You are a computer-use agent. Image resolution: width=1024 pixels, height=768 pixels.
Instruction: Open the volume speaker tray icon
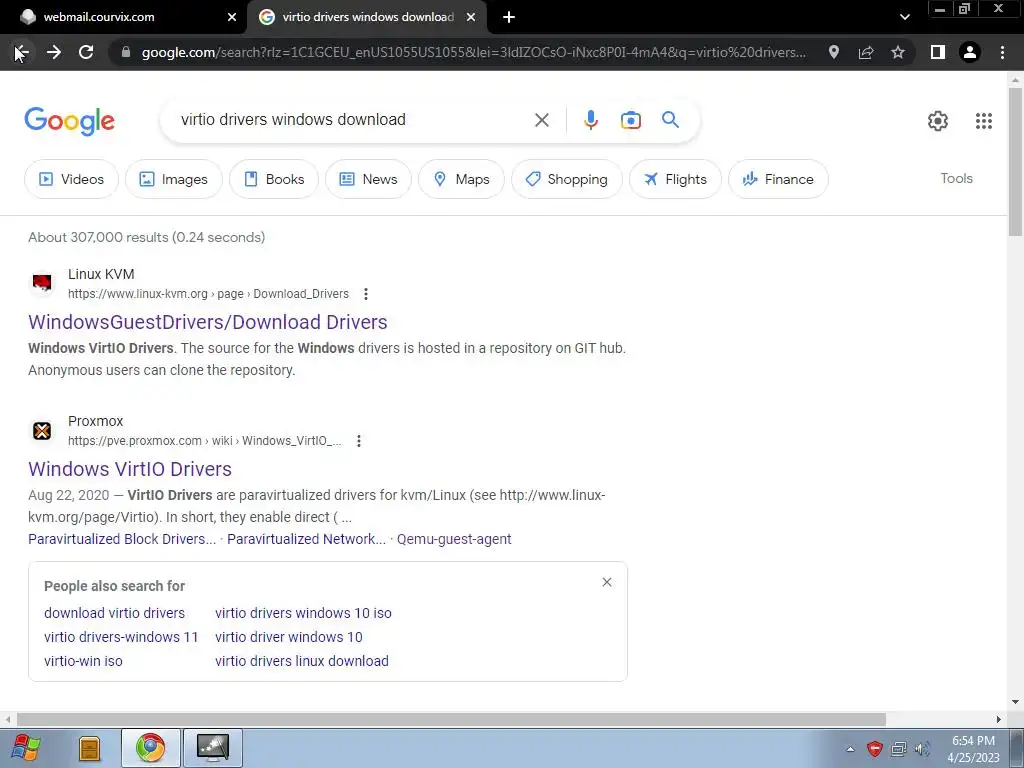[922, 749]
